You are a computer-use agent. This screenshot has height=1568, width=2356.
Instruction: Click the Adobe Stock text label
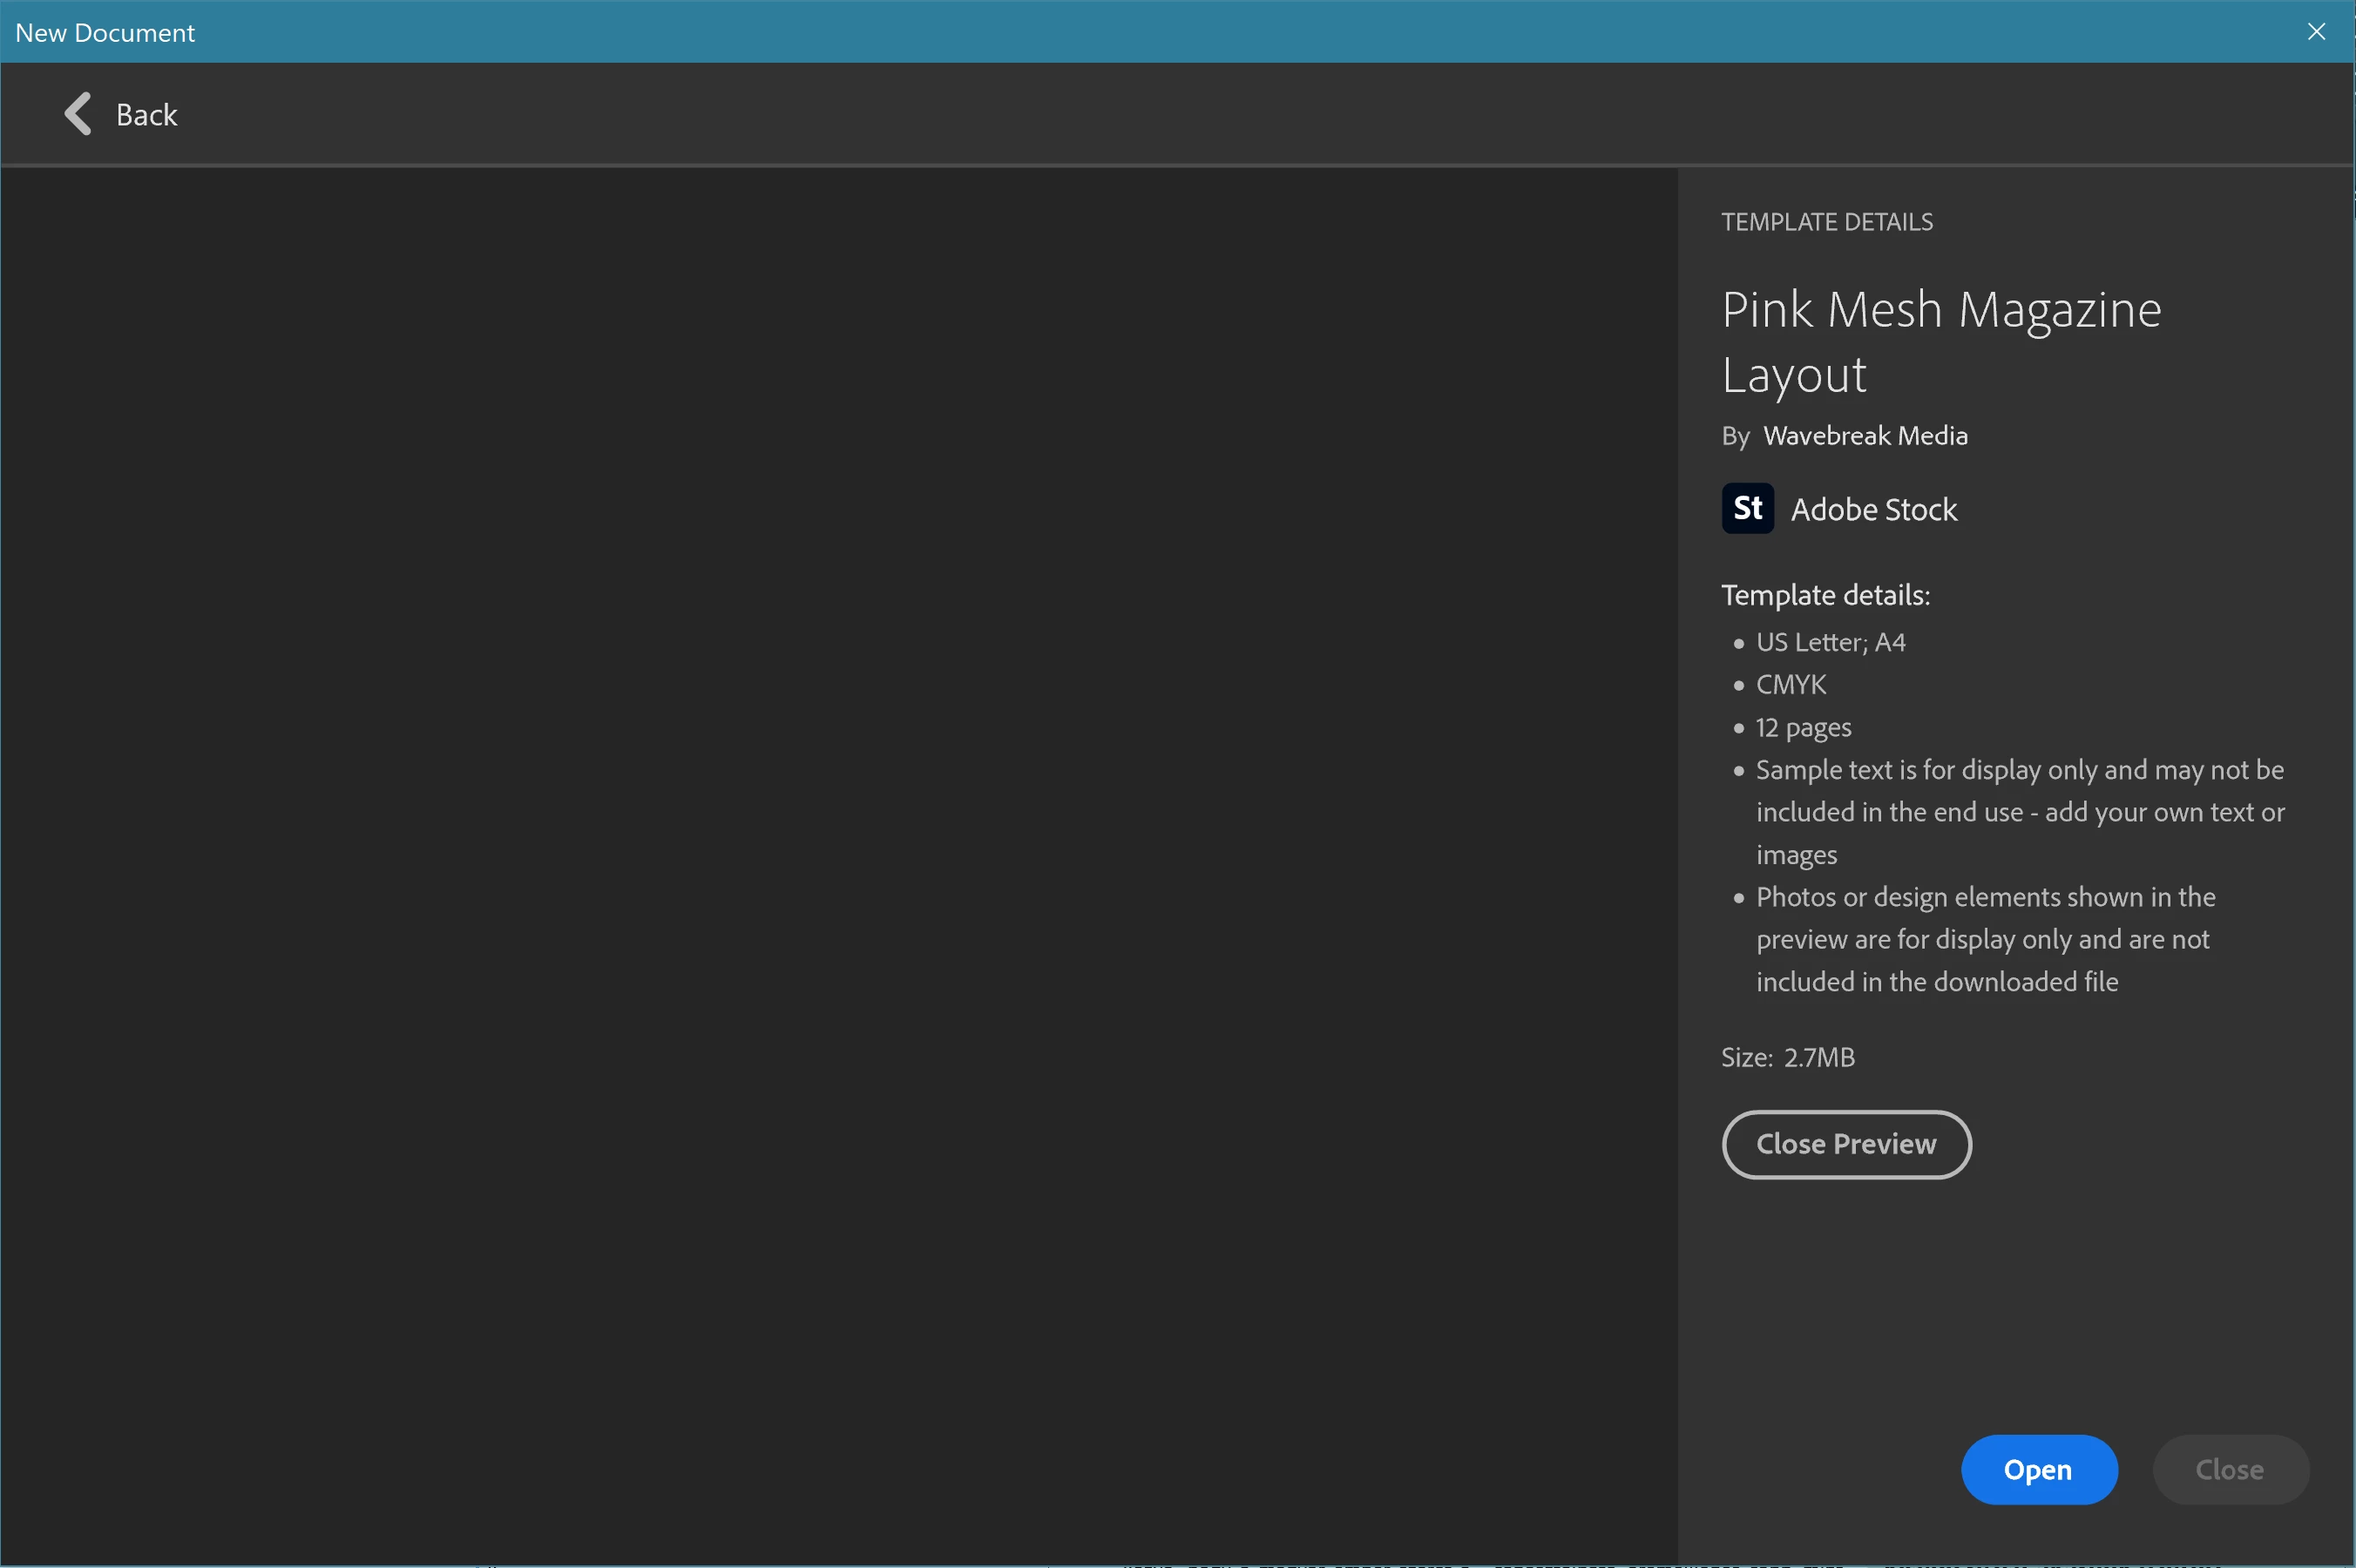coord(1873,510)
